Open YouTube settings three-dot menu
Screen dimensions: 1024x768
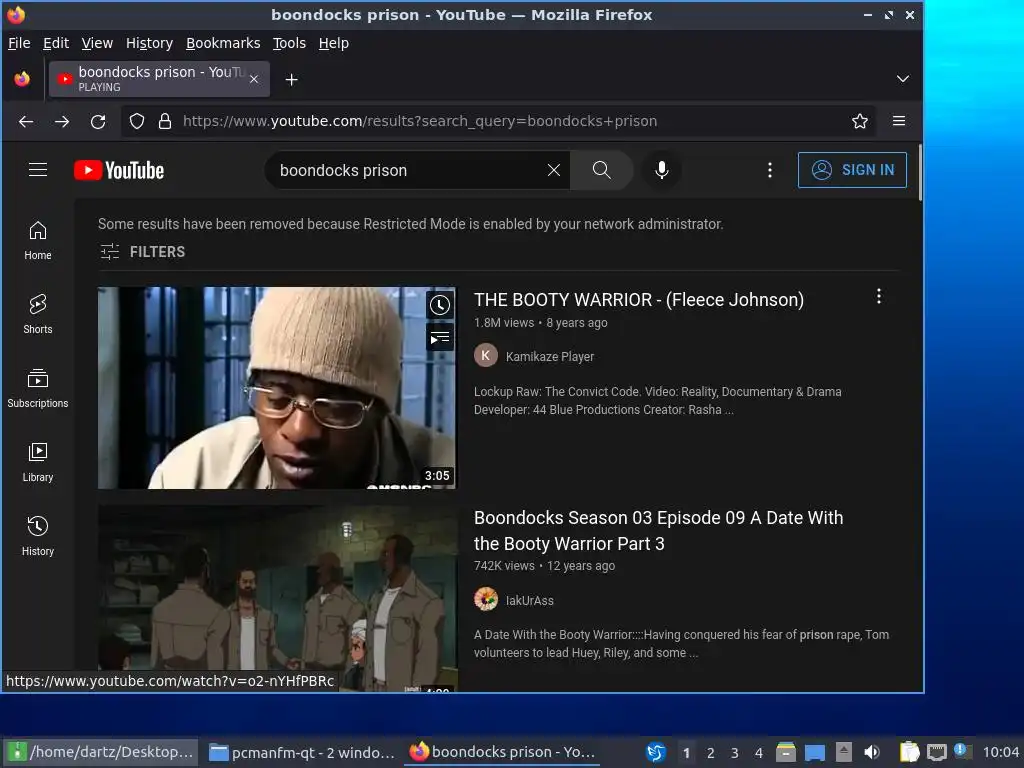click(770, 170)
